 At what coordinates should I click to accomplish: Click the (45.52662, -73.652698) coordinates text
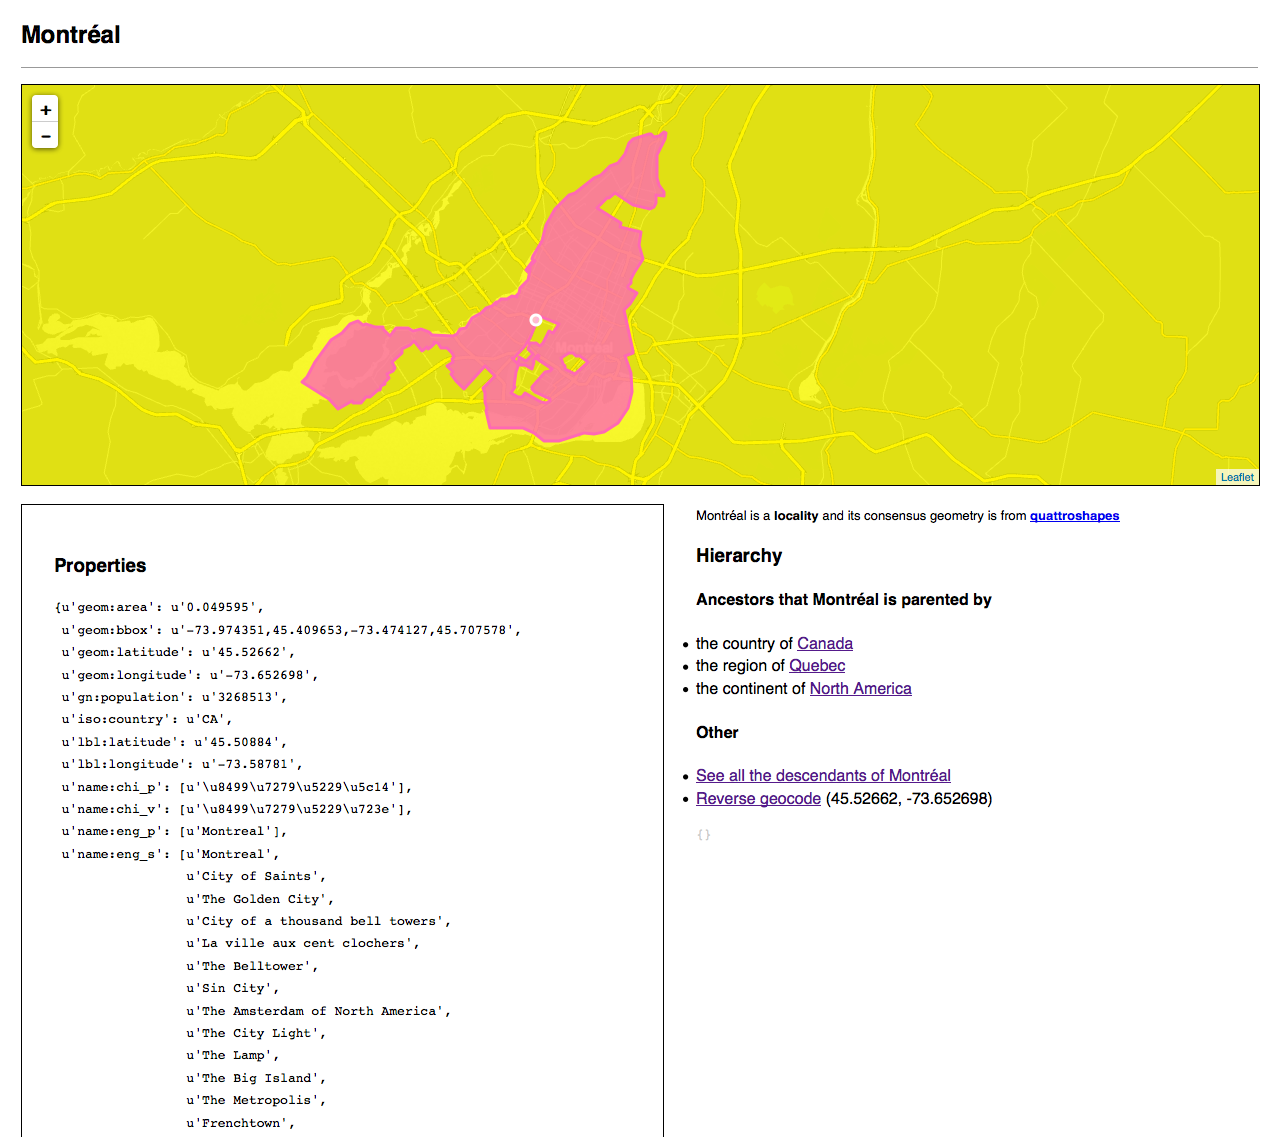click(909, 798)
